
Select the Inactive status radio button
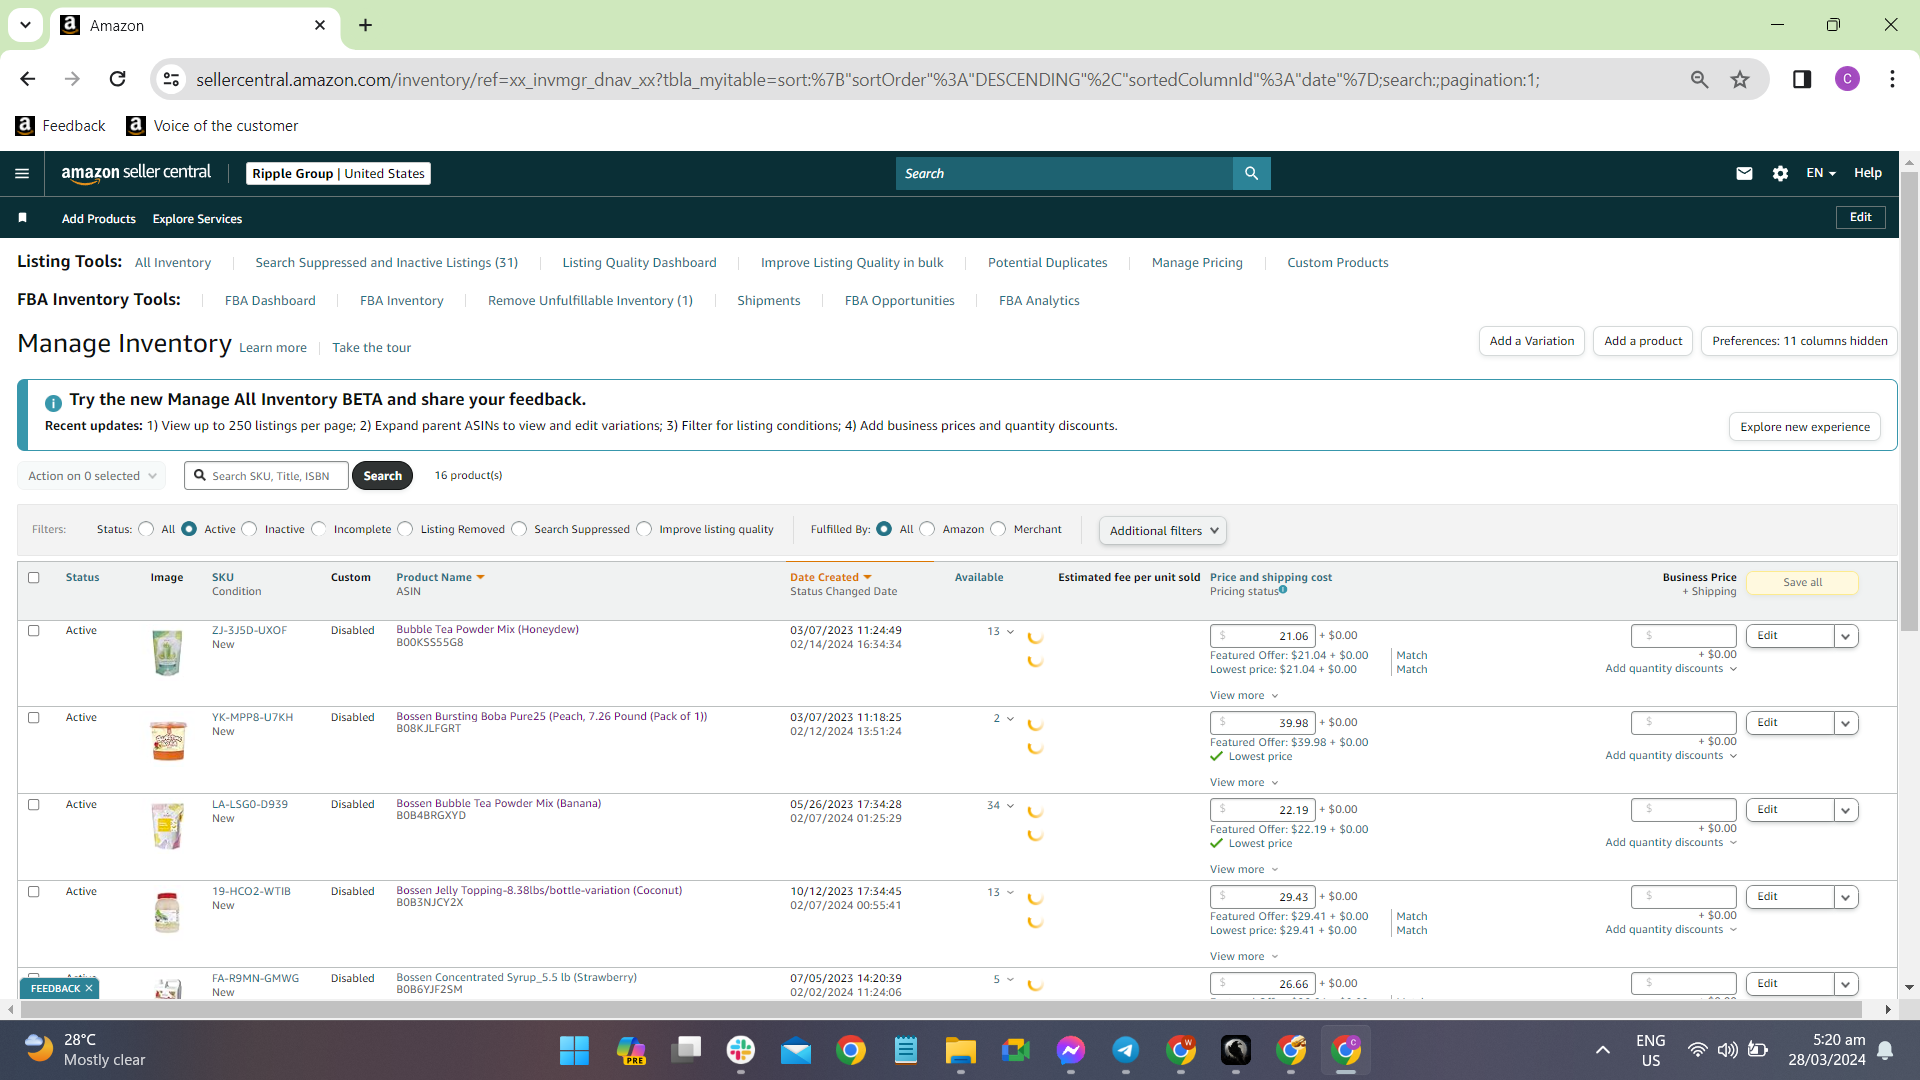pos(250,529)
